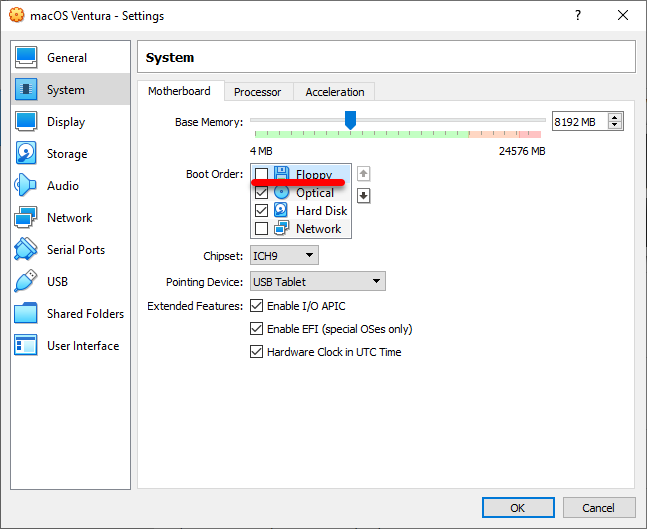The image size is (647, 529).
Task: Uncheck Hard Disk in the boot order
Action: [x=261, y=210]
